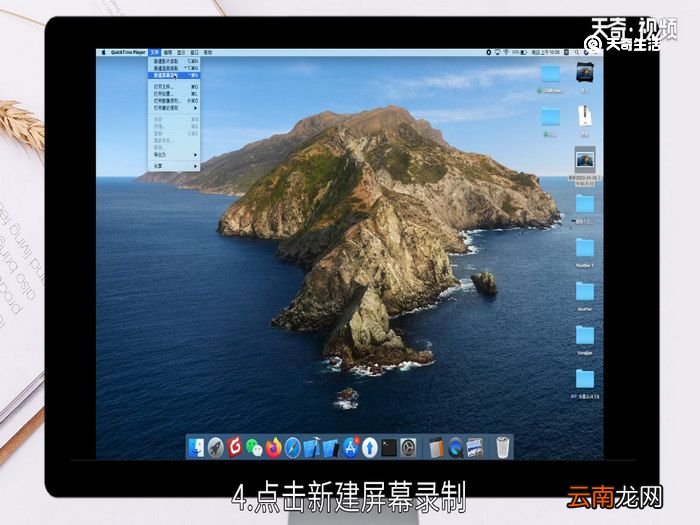Click the QuickTime Player Dock icon
The height and width of the screenshot is (525, 700).
point(456,448)
